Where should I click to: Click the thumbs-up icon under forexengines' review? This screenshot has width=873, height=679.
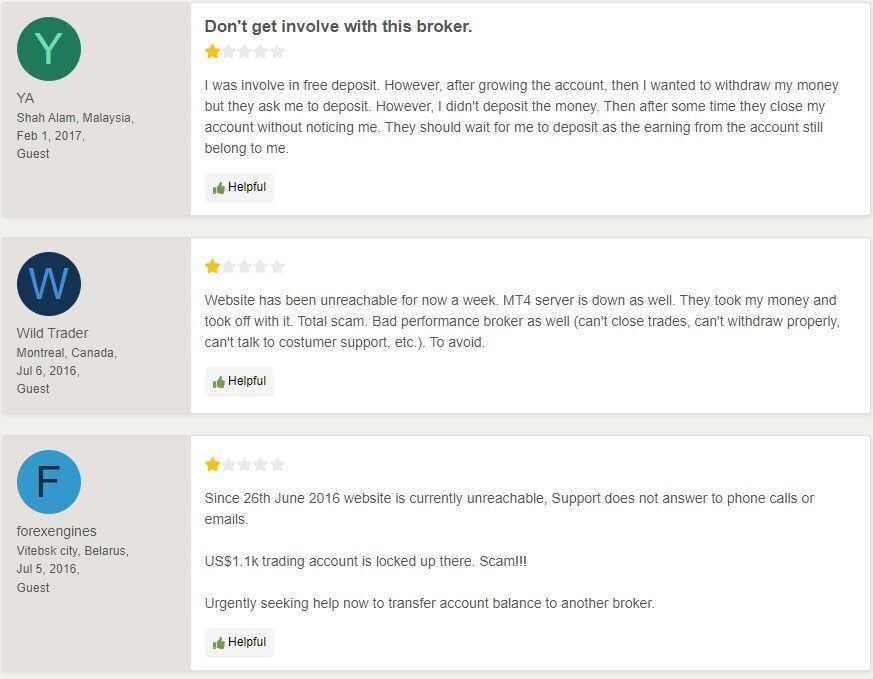pyautogui.click(x=218, y=643)
